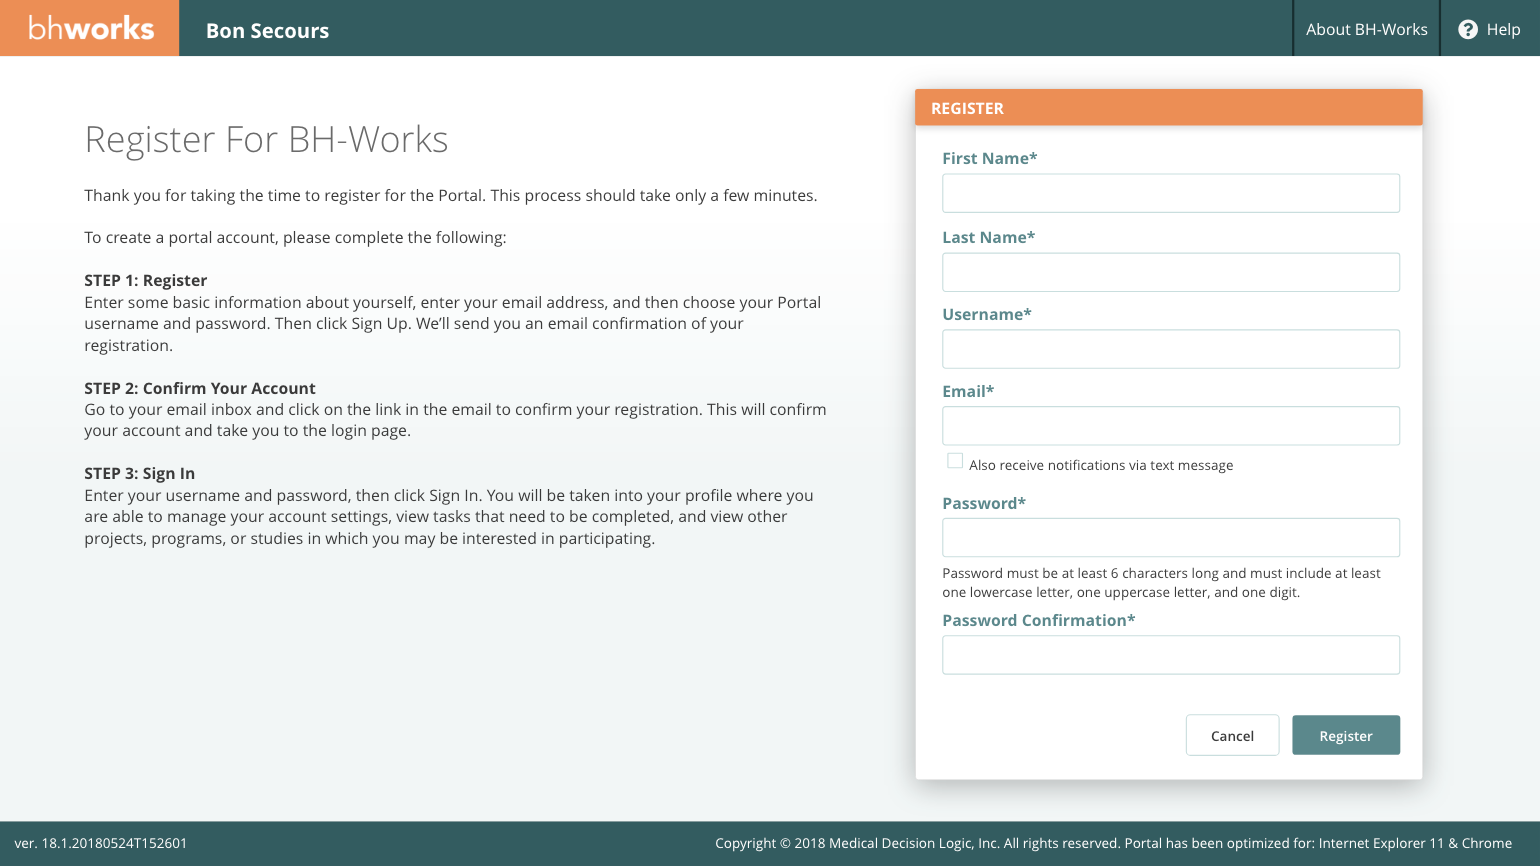Image resolution: width=1540 pixels, height=866 pixels.
Task: Focus the Username input field
Action: pyautogui.click(x=1171, y=349)
